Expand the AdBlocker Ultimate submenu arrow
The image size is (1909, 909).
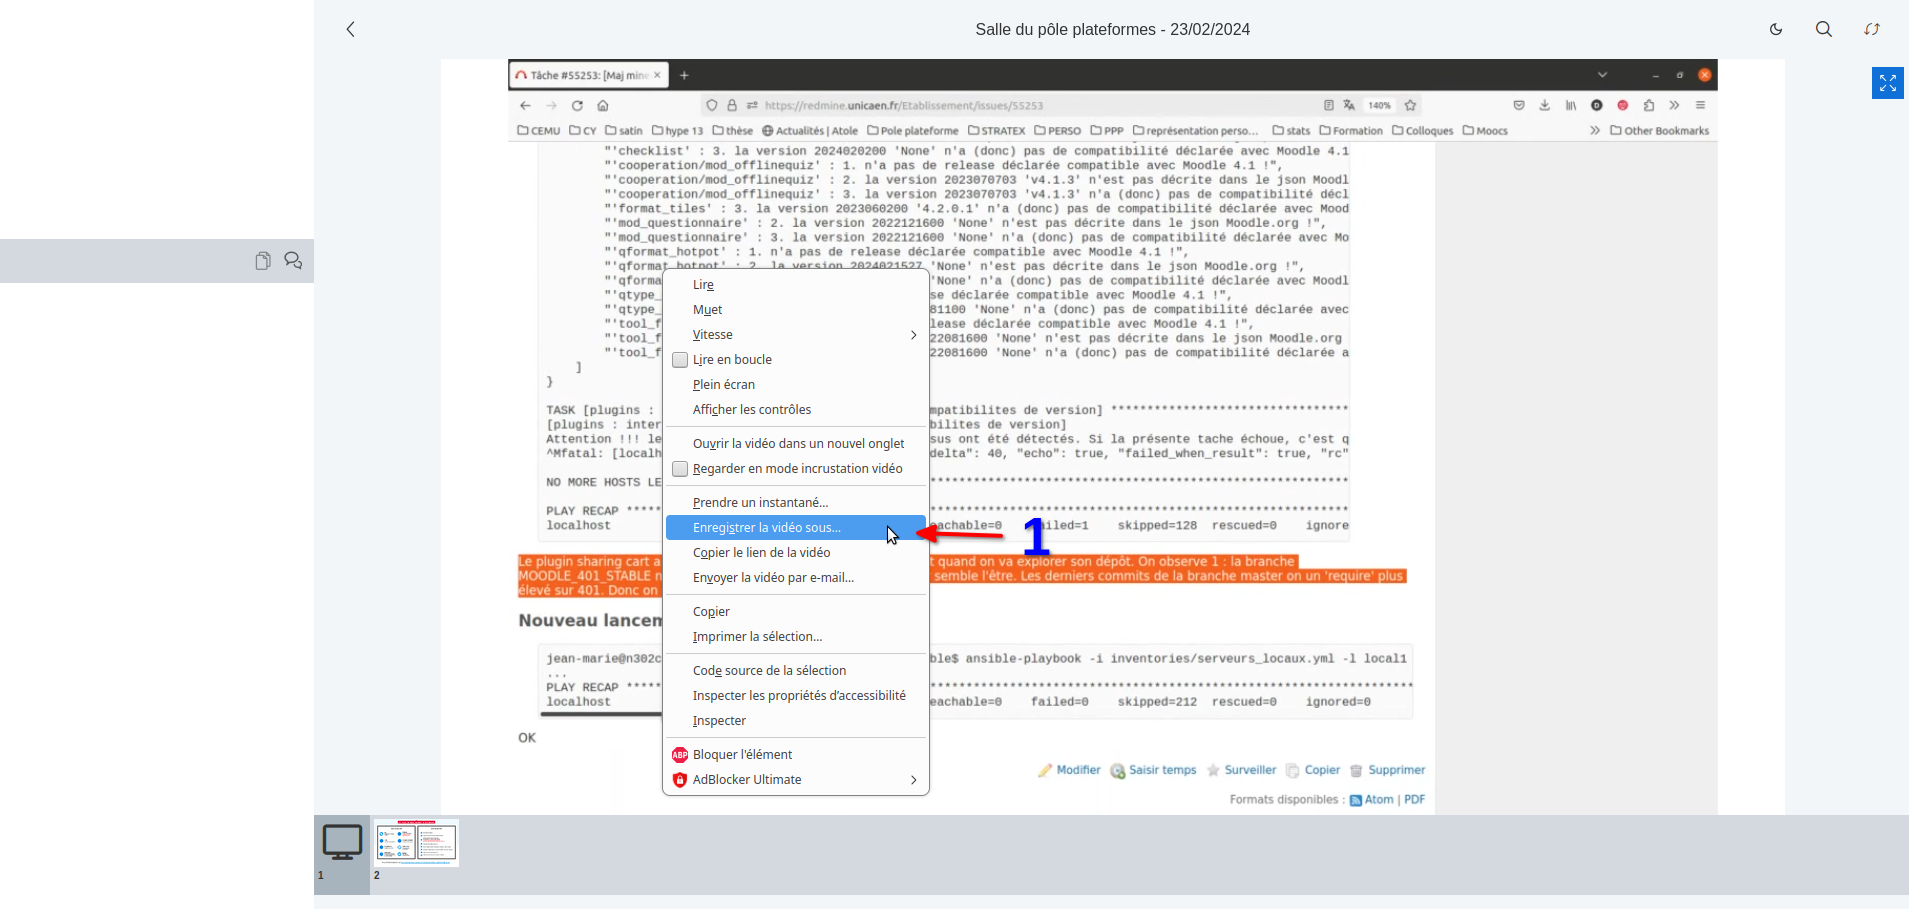click(x=913, y=780)
